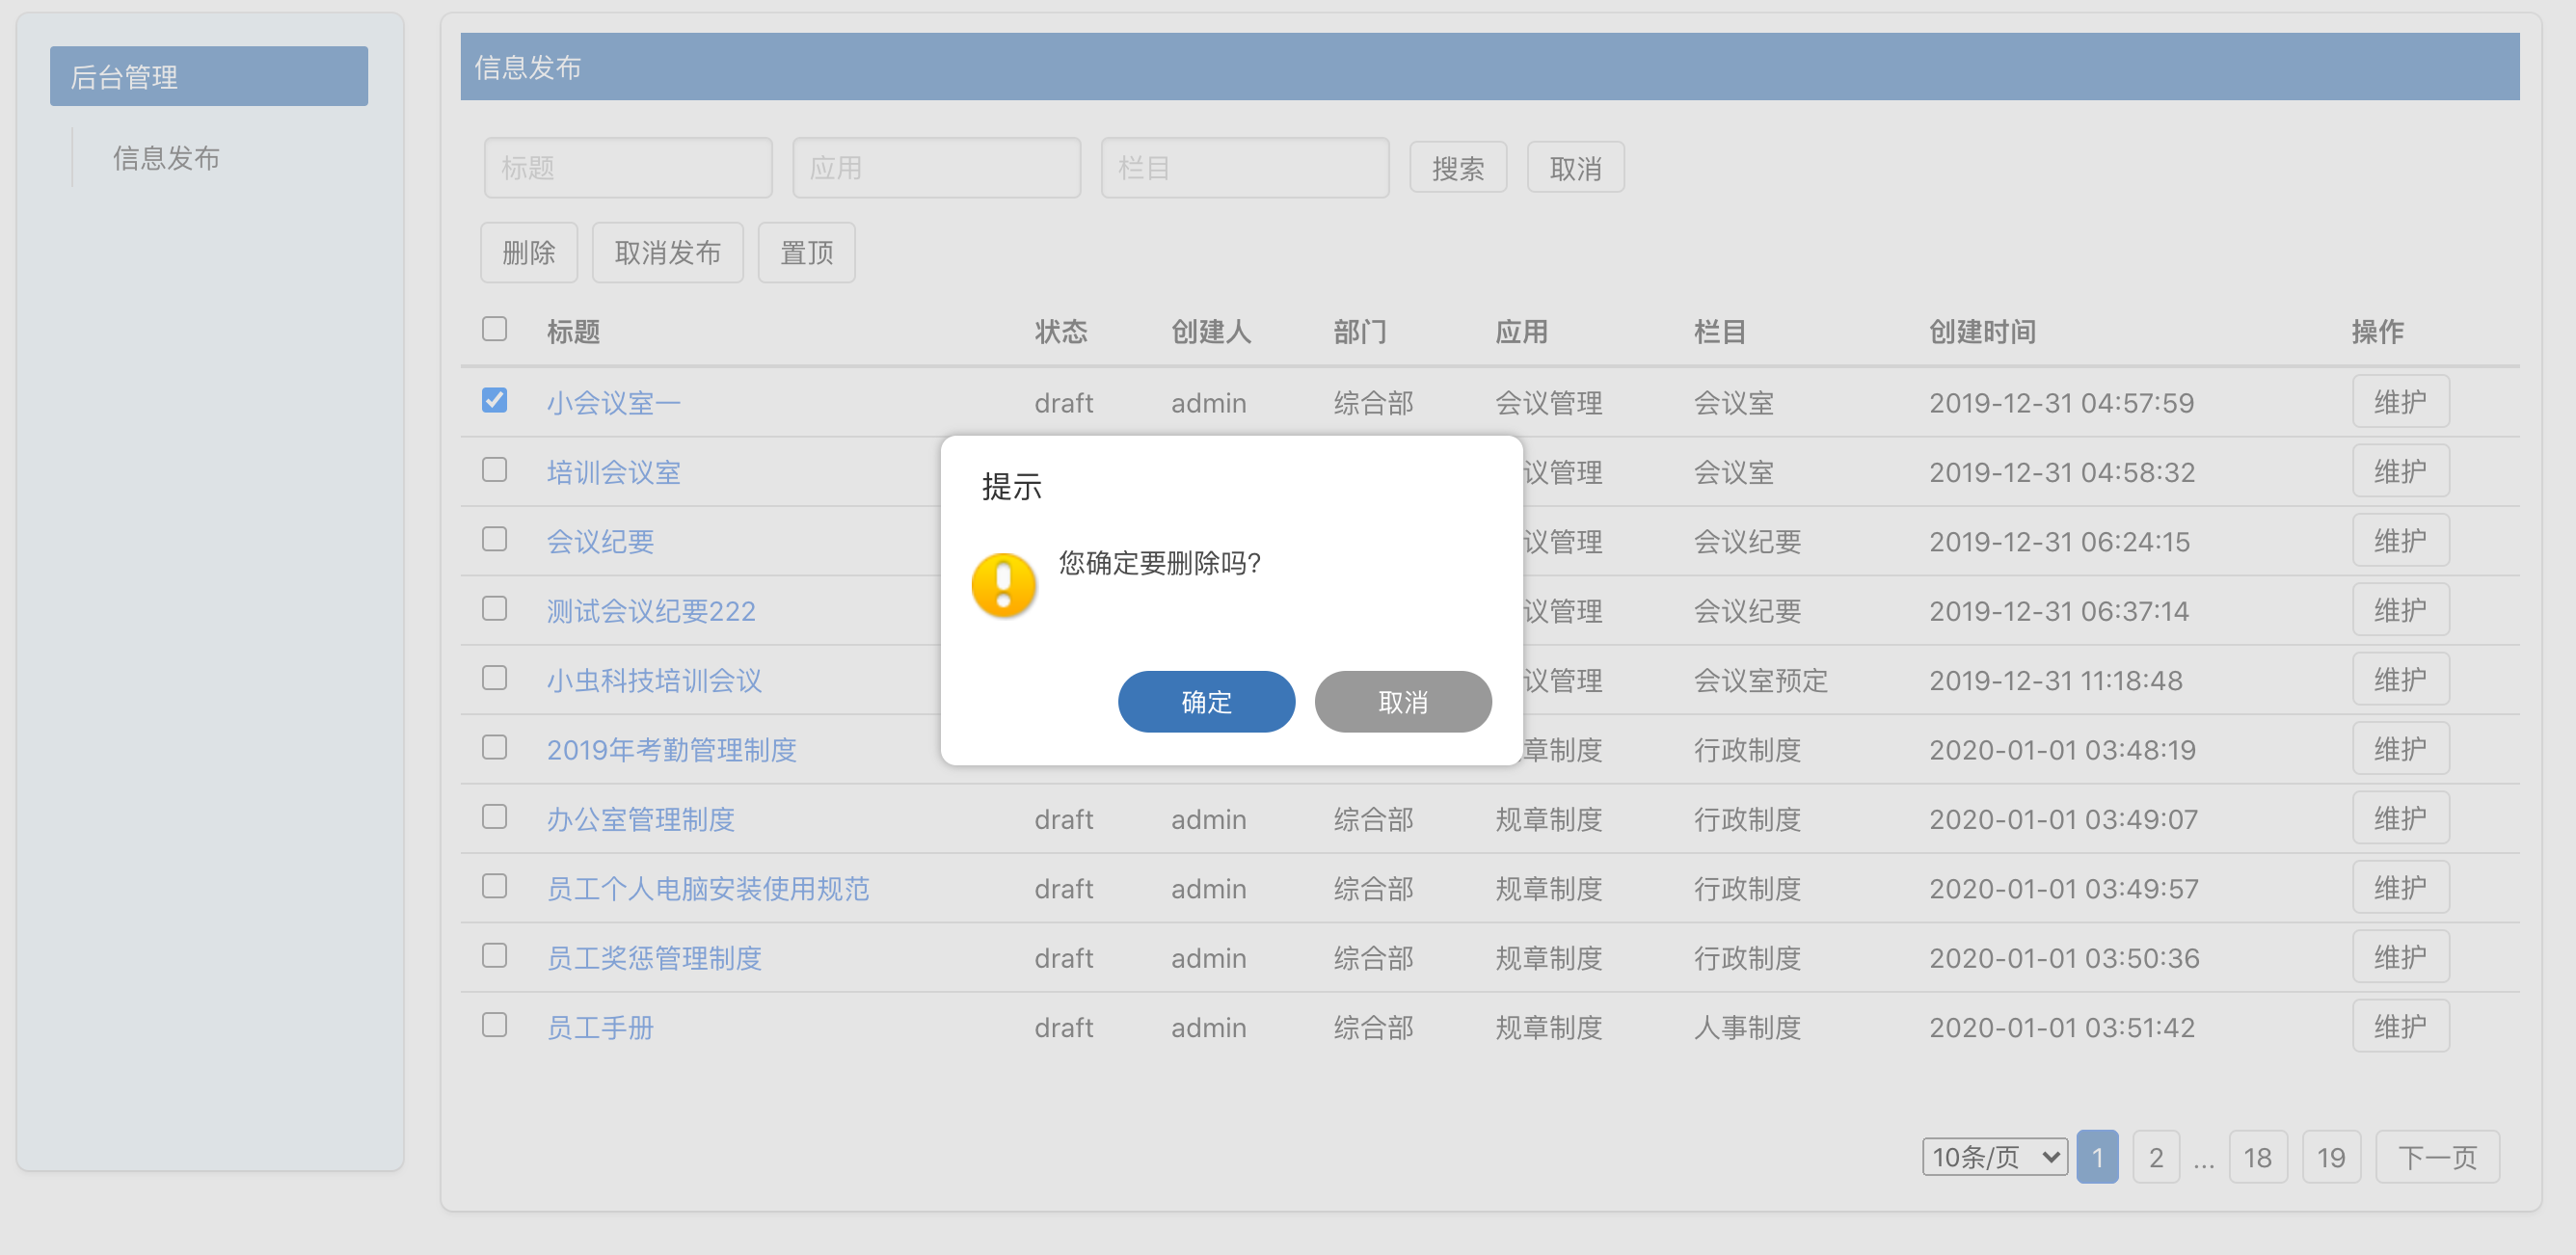Image resolution: width=2576 pixels, height=1255 pixels.
Task: Click the 创建时间 column header
Action: [x=1982, y=332]
